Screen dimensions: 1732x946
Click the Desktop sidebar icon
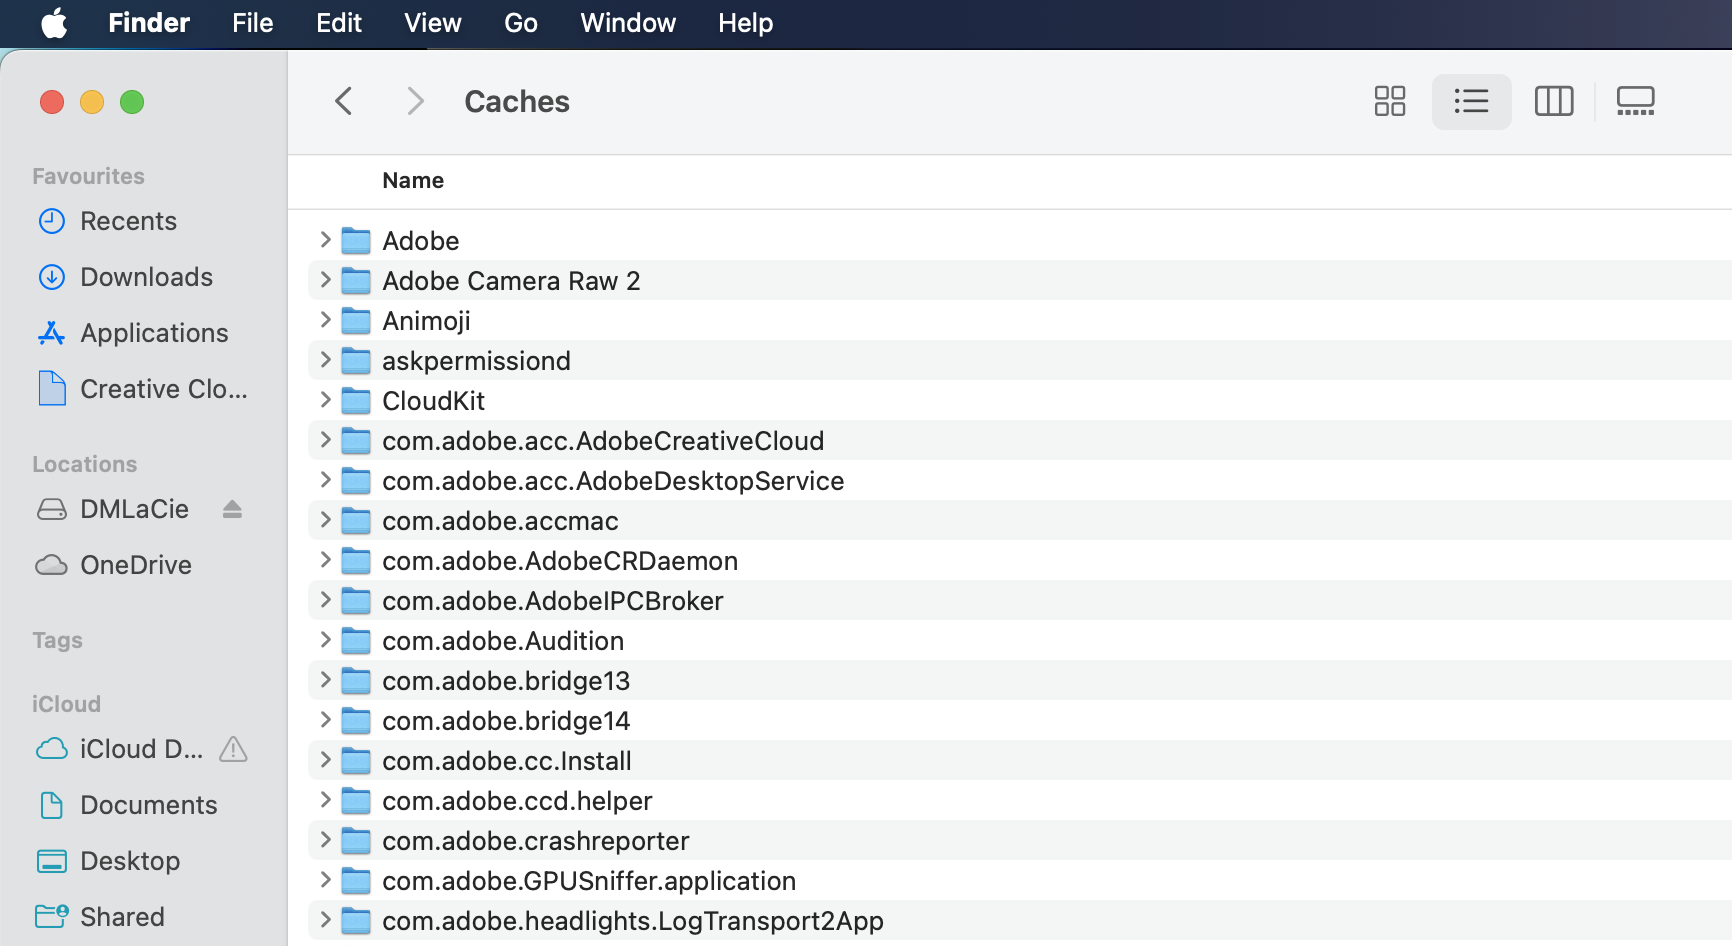coord(52,861)
